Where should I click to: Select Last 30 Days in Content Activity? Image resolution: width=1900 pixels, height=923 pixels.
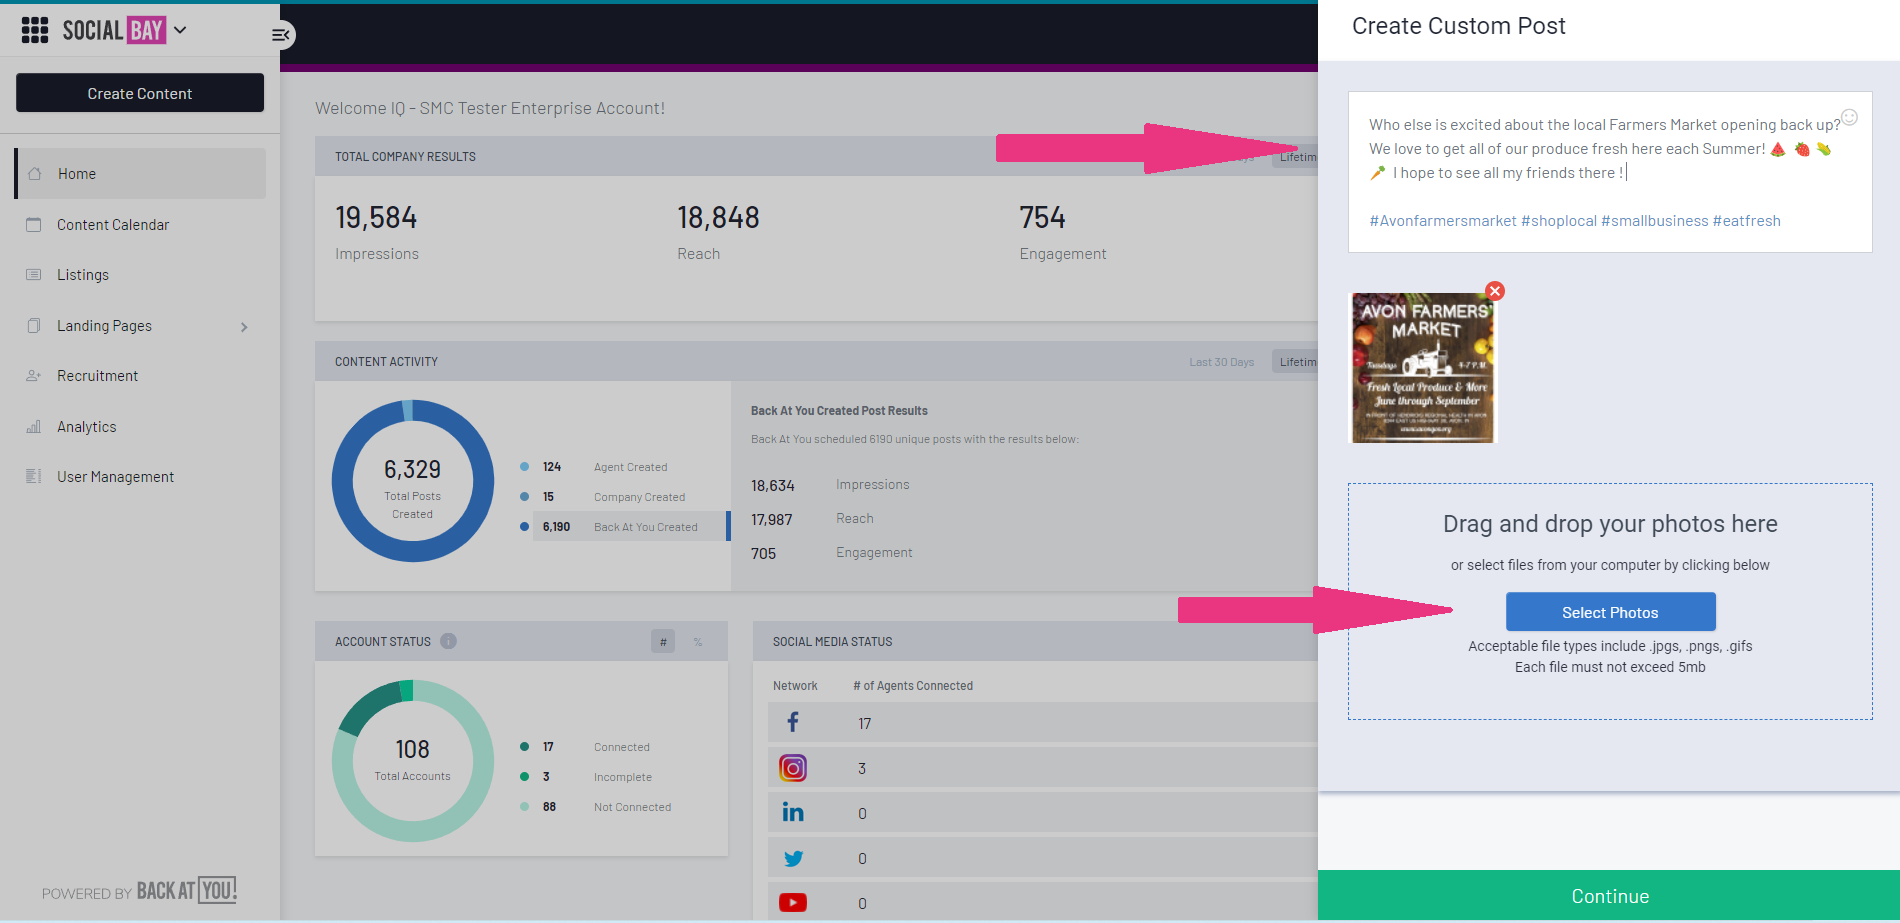click(1221, 362)
